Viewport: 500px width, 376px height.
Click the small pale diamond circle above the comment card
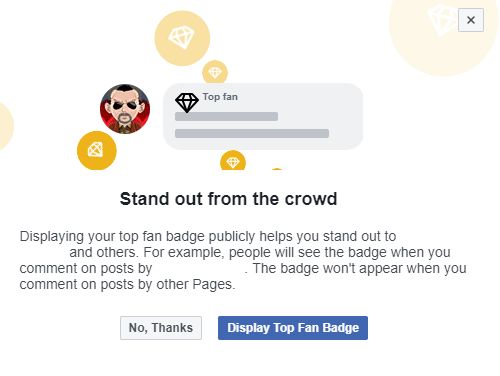[215, 72]
